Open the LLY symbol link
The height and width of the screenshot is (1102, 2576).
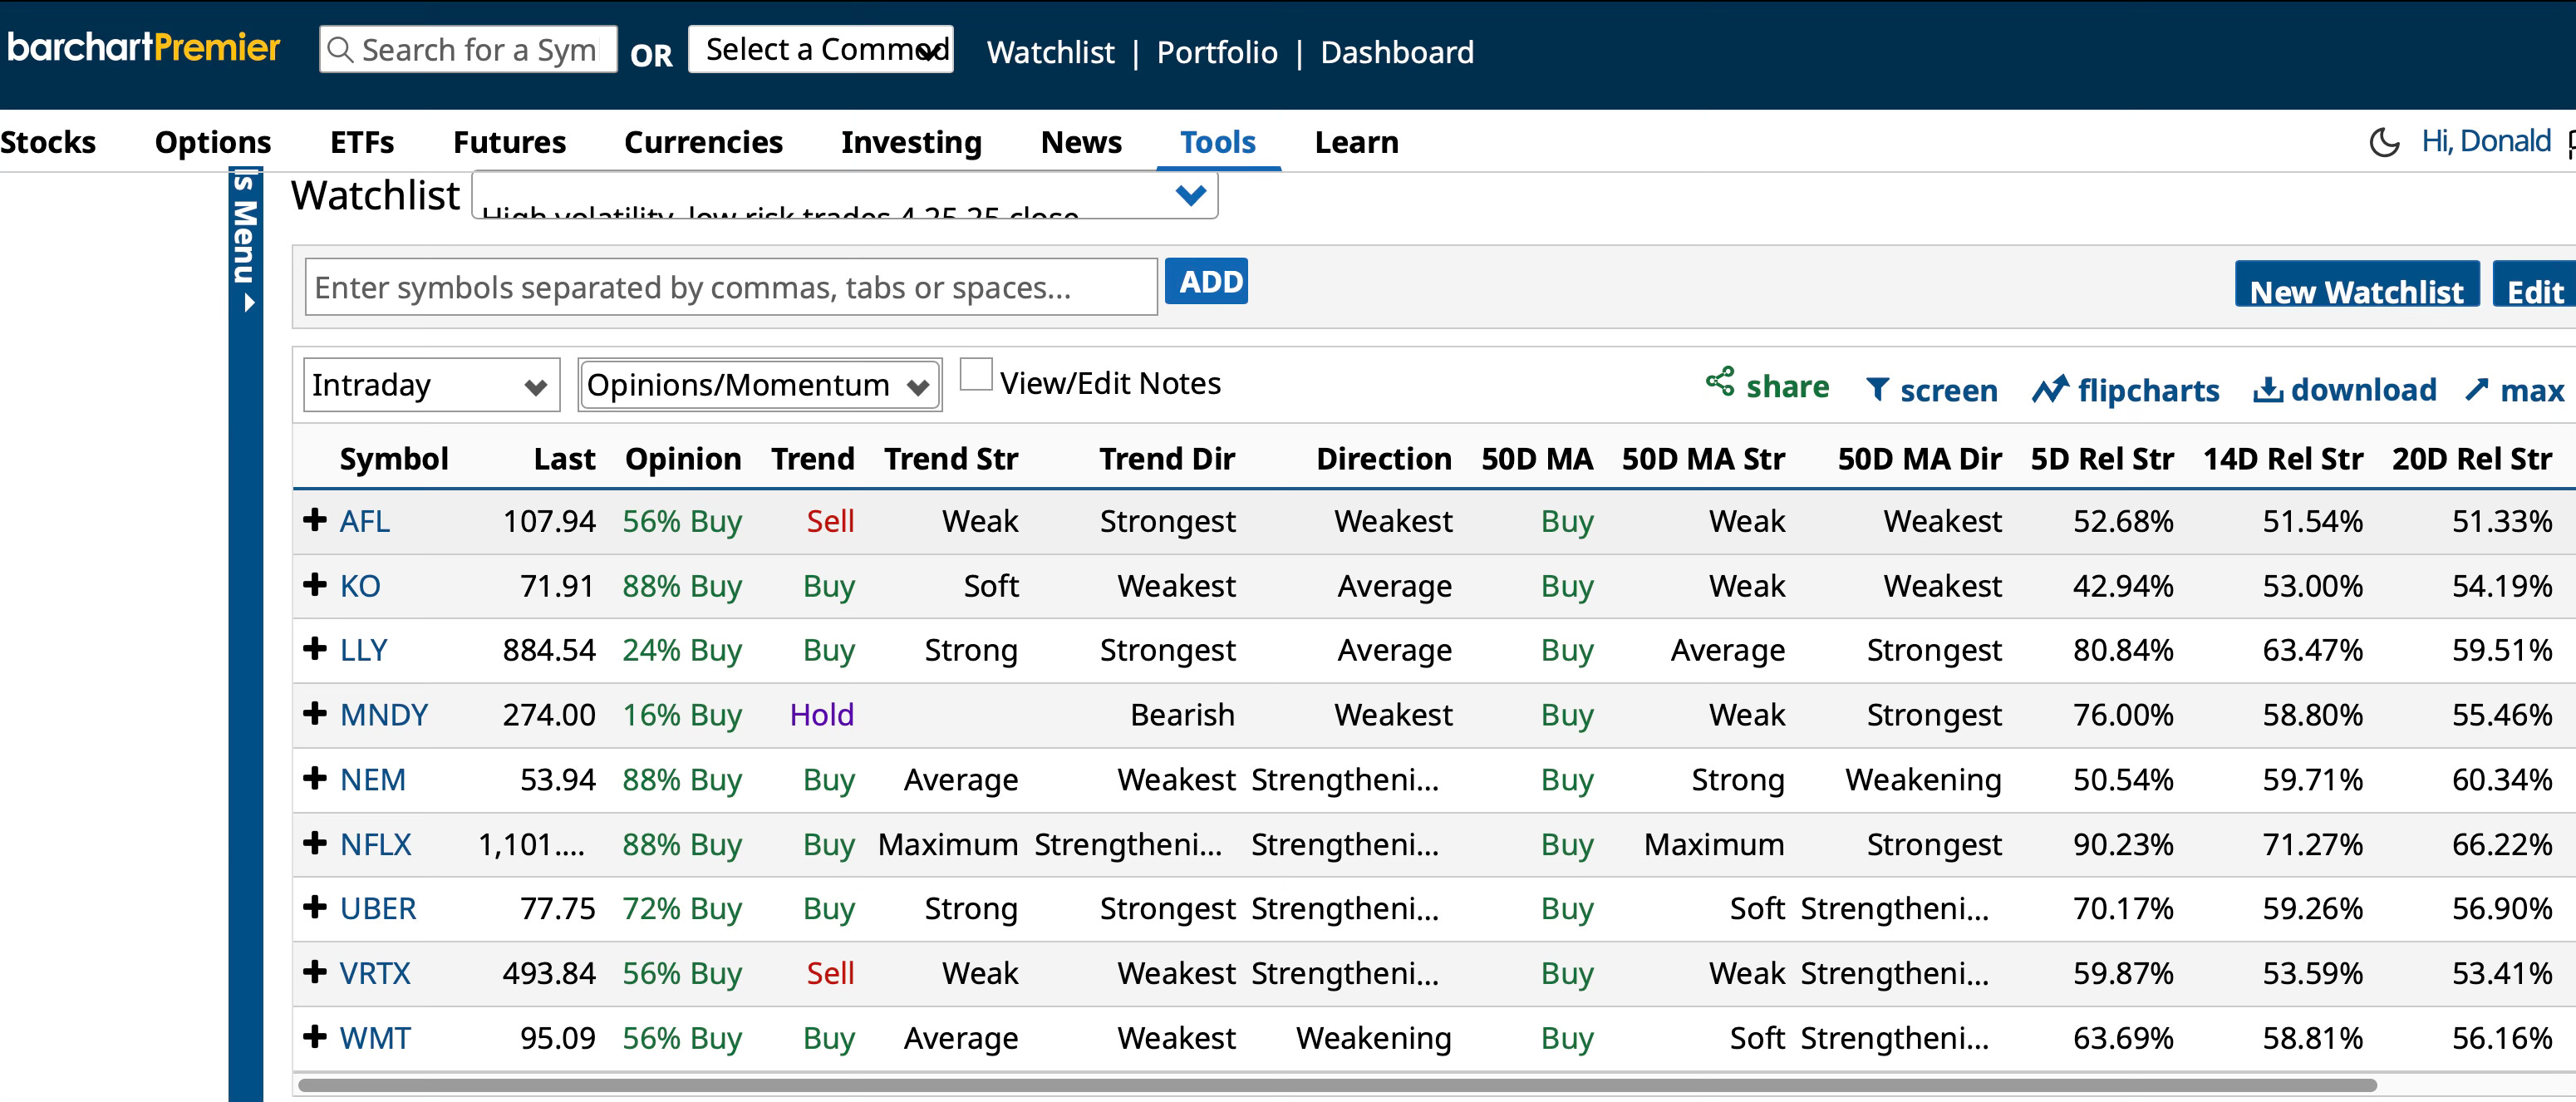(363, 650)
